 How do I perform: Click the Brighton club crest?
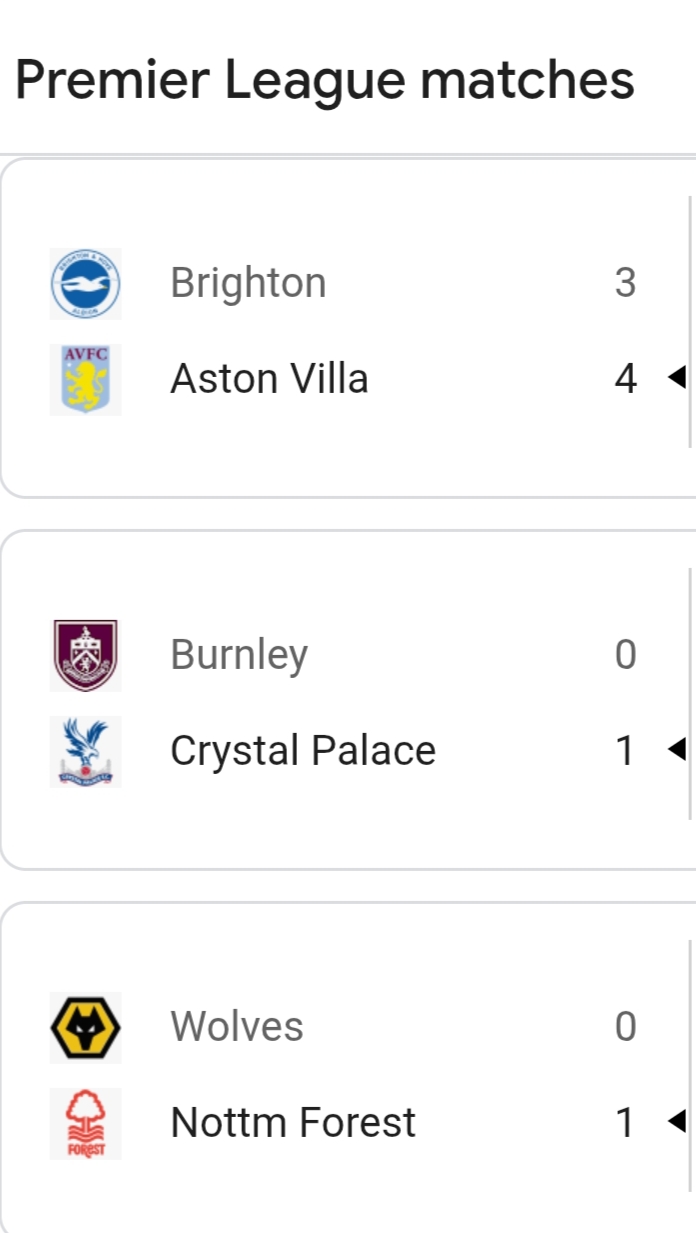[x=86, y=284]
